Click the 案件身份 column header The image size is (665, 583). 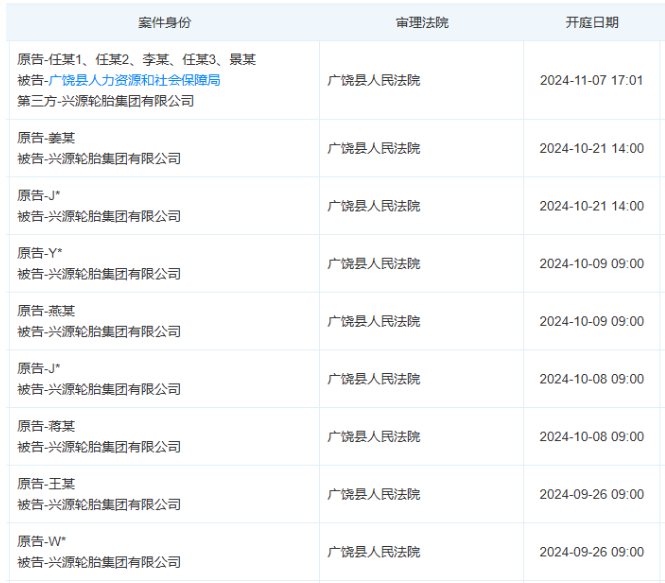click(x=164, y=22)
